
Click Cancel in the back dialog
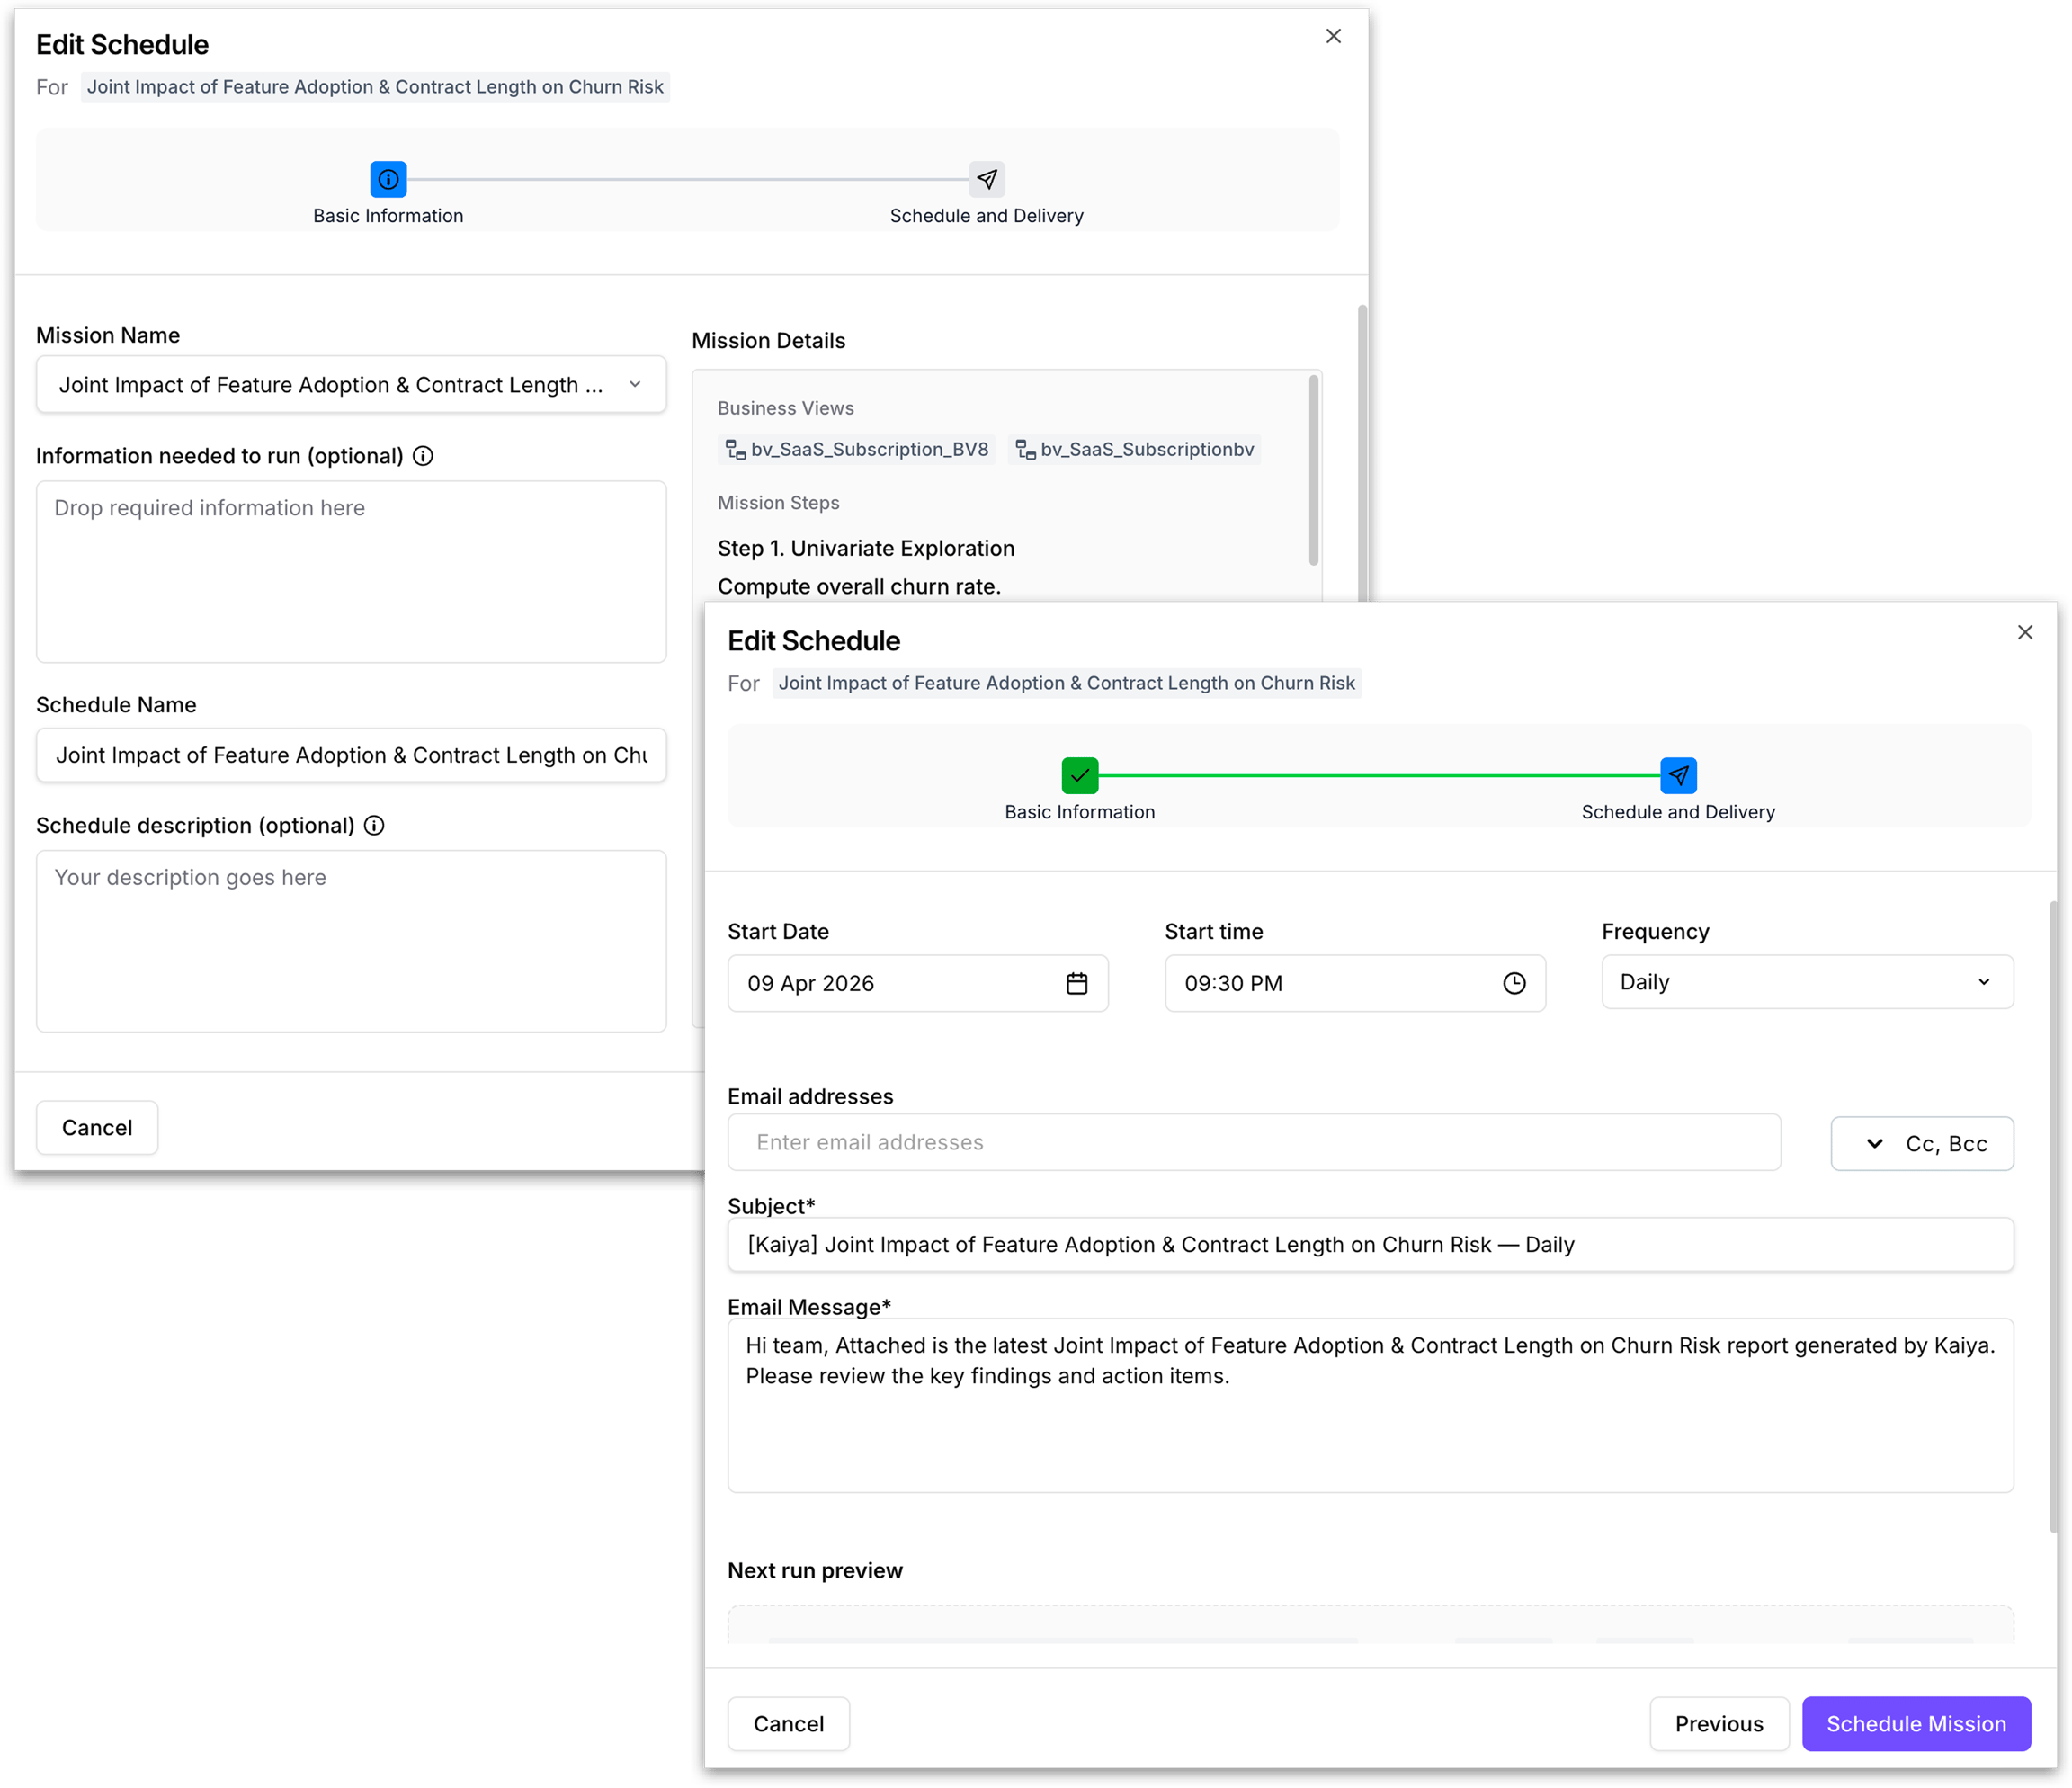(97, 1128)
